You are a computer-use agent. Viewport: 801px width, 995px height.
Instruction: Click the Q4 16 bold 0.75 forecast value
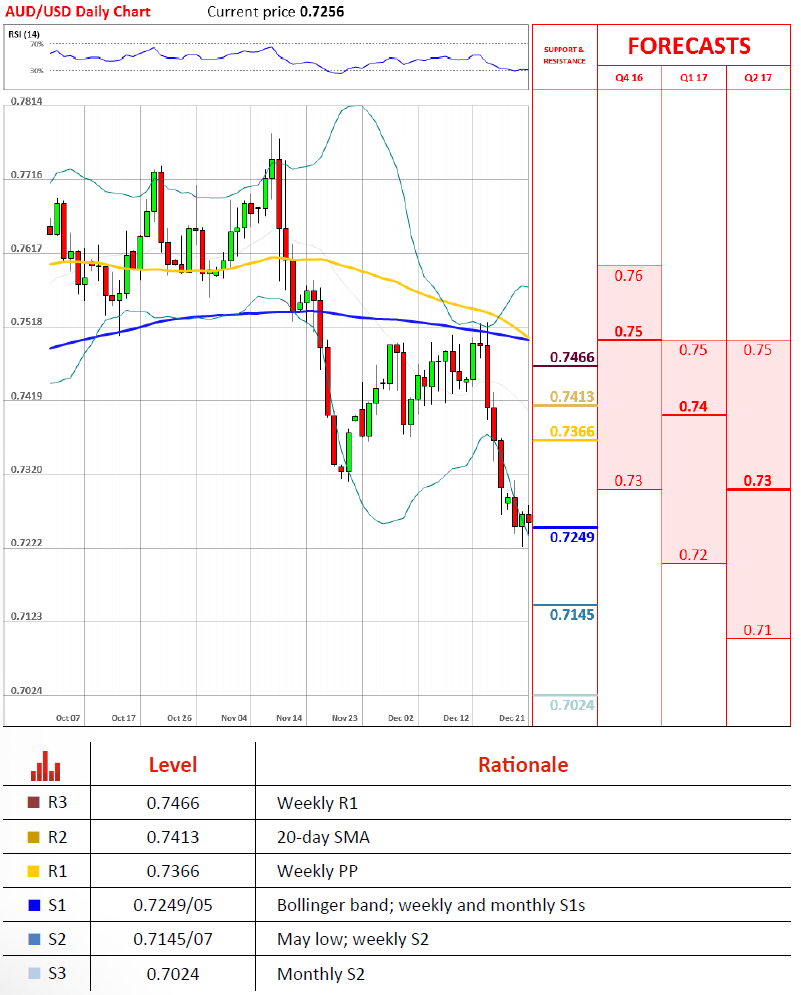628,331
